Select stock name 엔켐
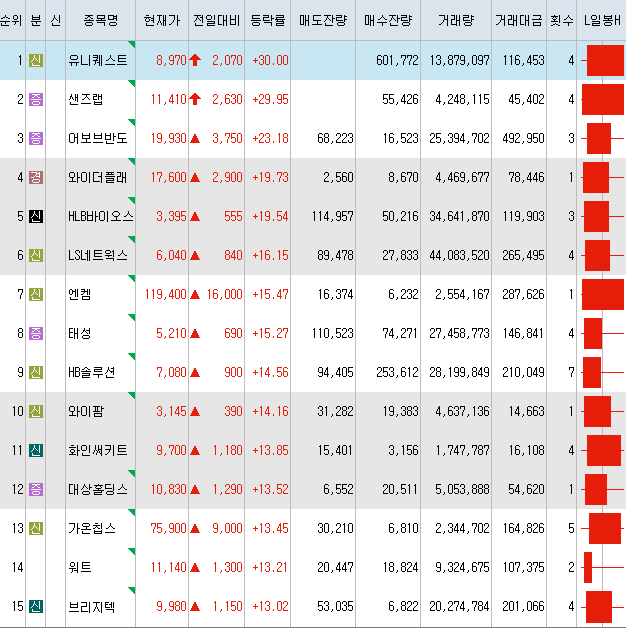The image size is (626, 630). point(80,295)
